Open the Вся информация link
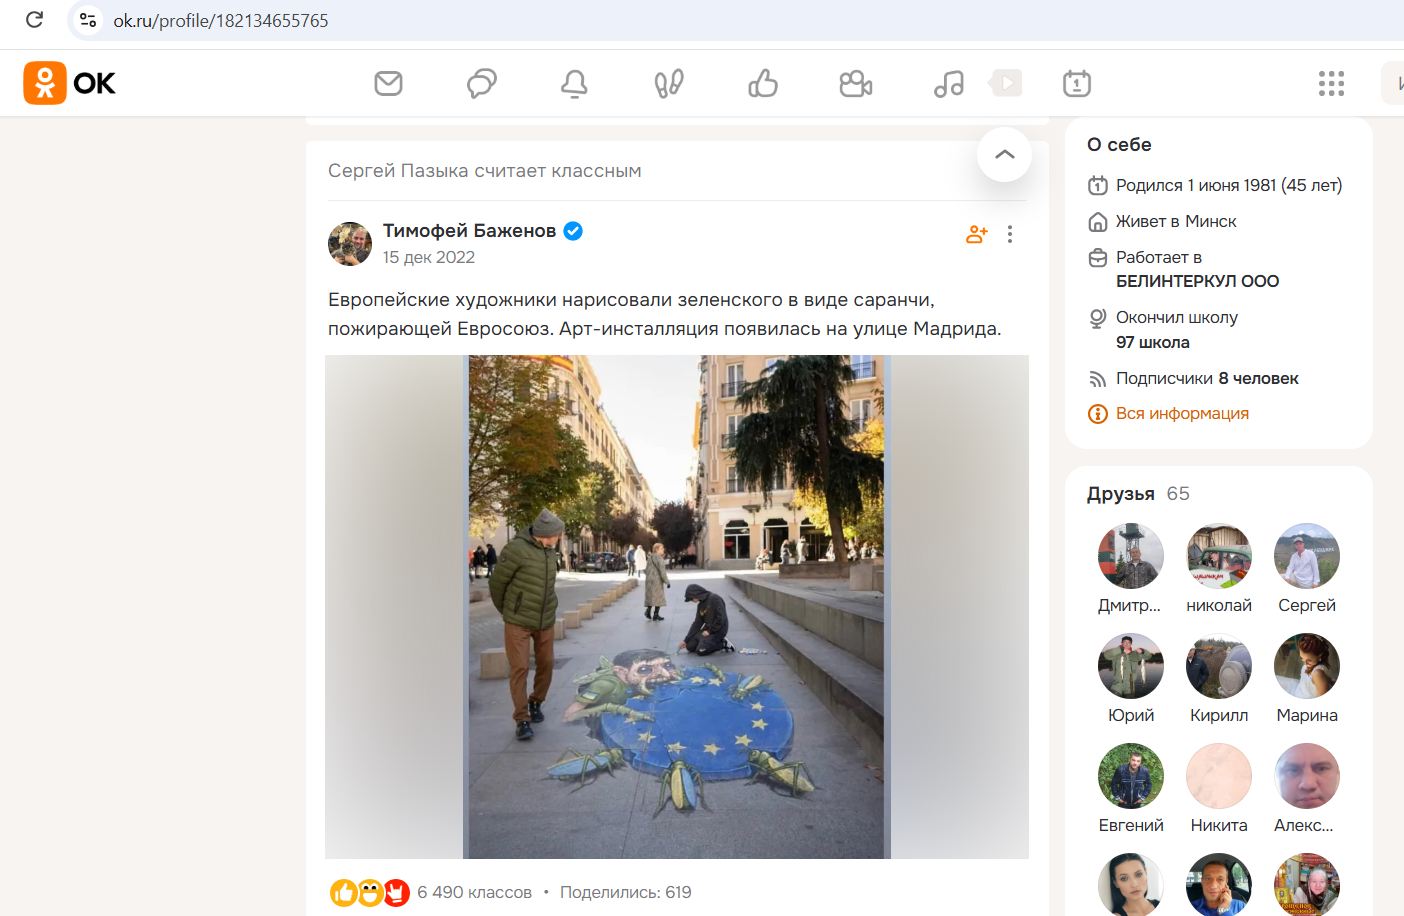 pyautogui.click(x=1182, y=414)
